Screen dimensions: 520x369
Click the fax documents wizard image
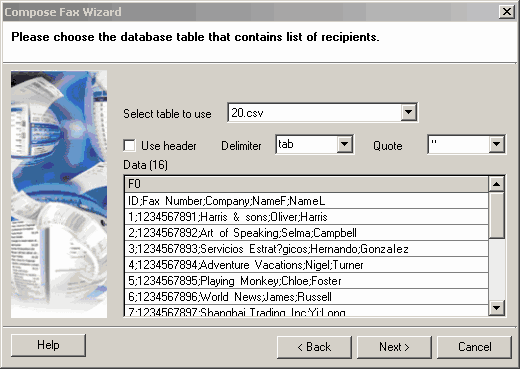(x=59, y=194)
